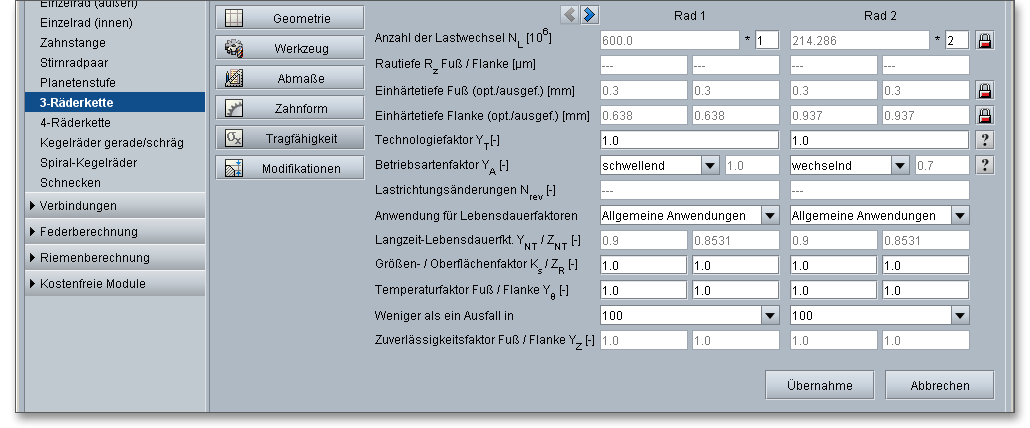Toggle the lock for Einhärtetiefe Flanke
This screenshot has width=1030, height=428.
click(x=985, y=115)
